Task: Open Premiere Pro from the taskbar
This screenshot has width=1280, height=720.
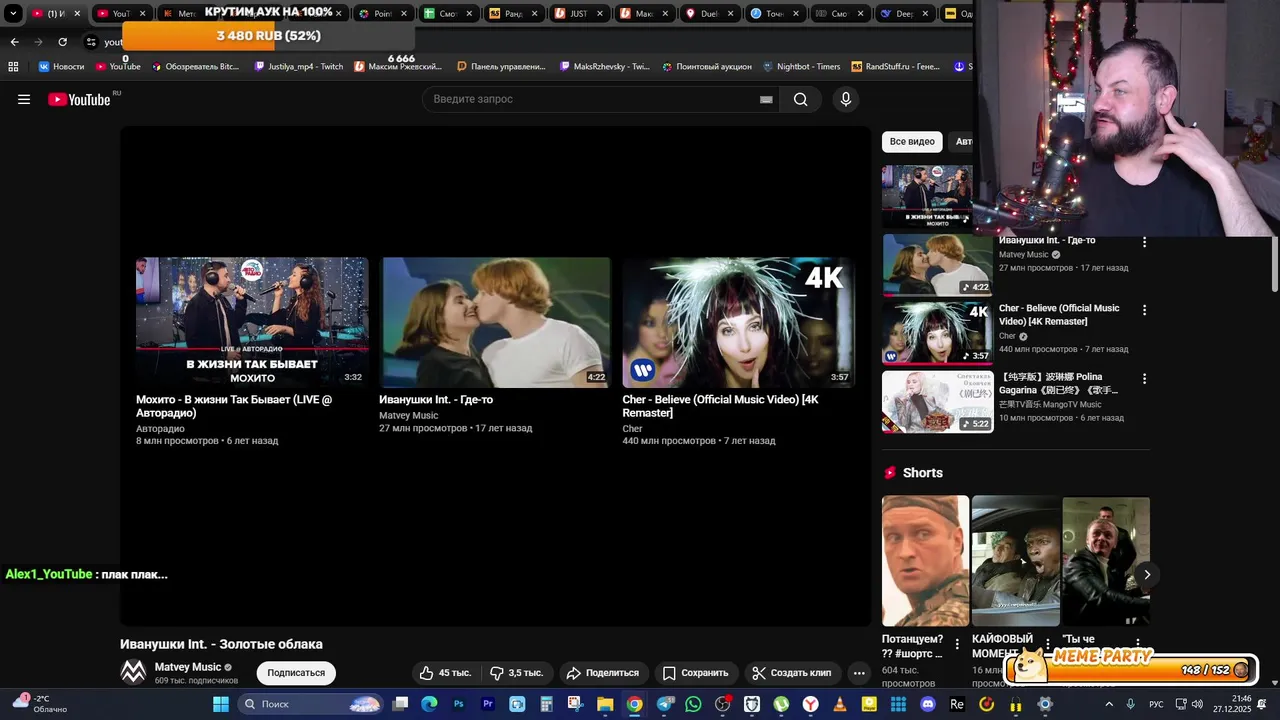Action: pos(488,704)
